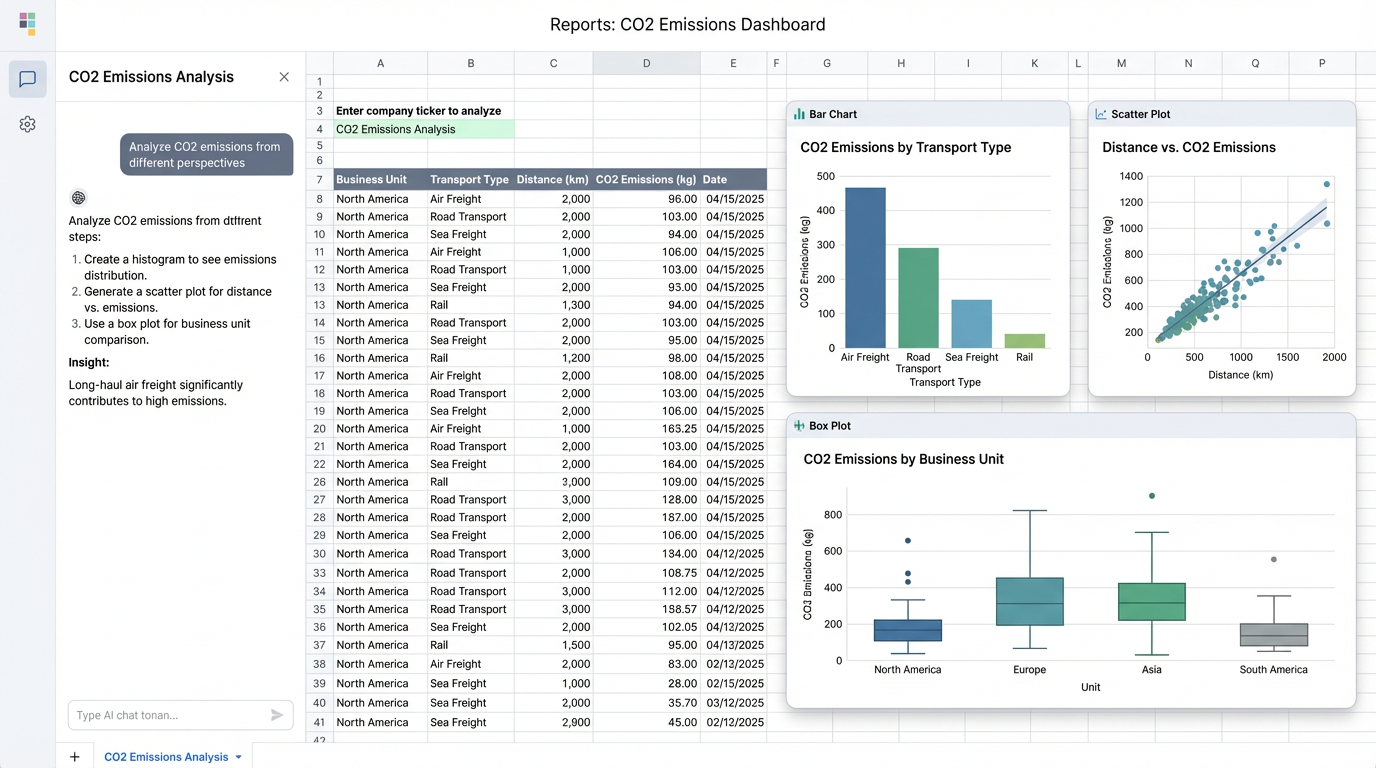The image size is (1376, 768).
Task: Click the Sea Freight bar in chart
Action: click(x=971, y=324)
